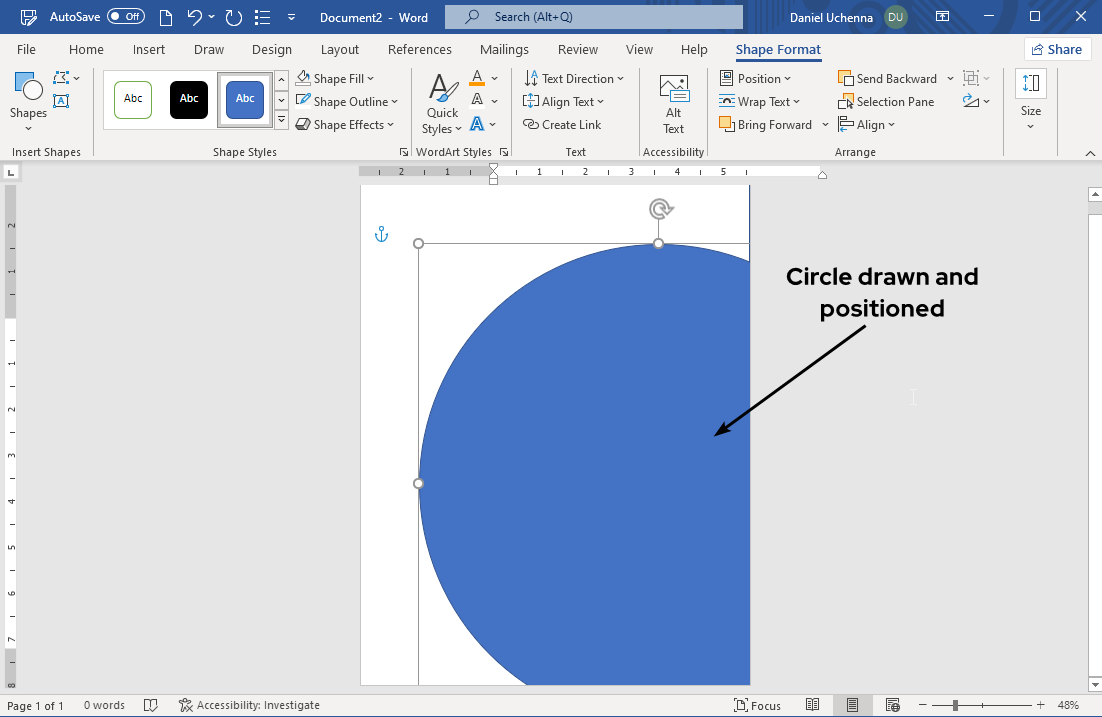Open the Insert ribbon tab
The width and height of the screenshot is (1102, 717).
coord(149,50)
